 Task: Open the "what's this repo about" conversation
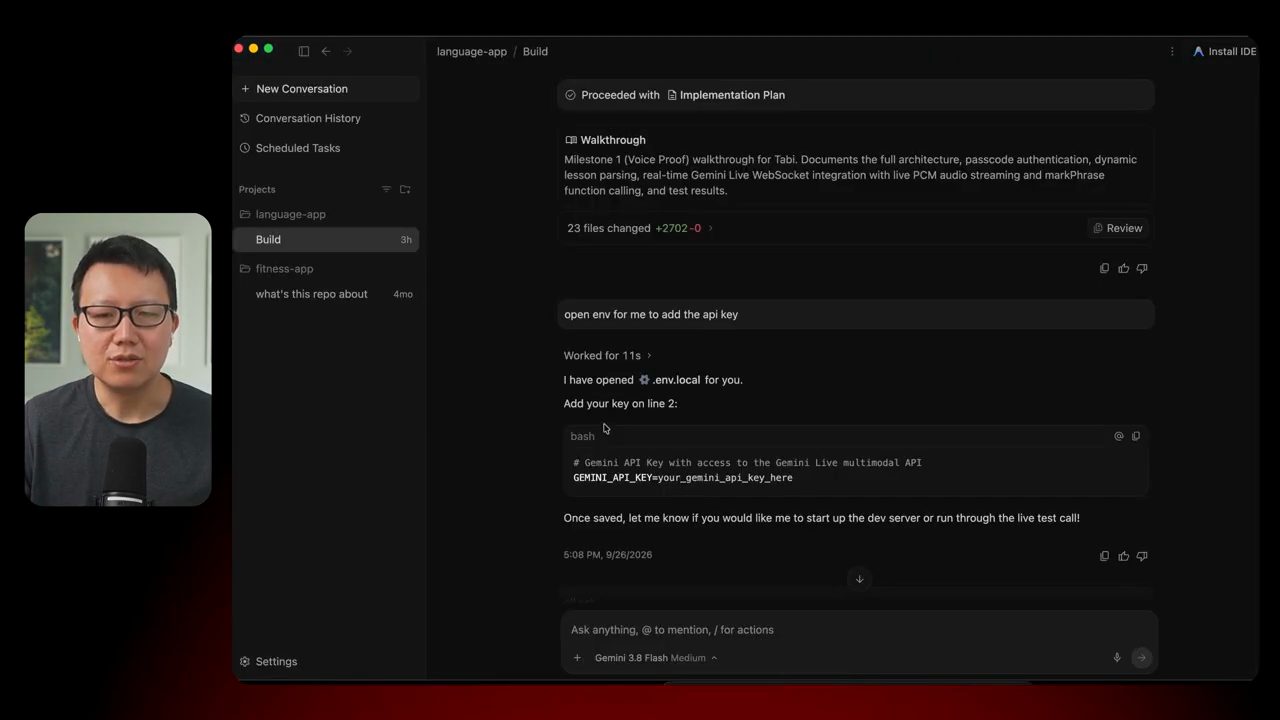(x=326, y=294)
